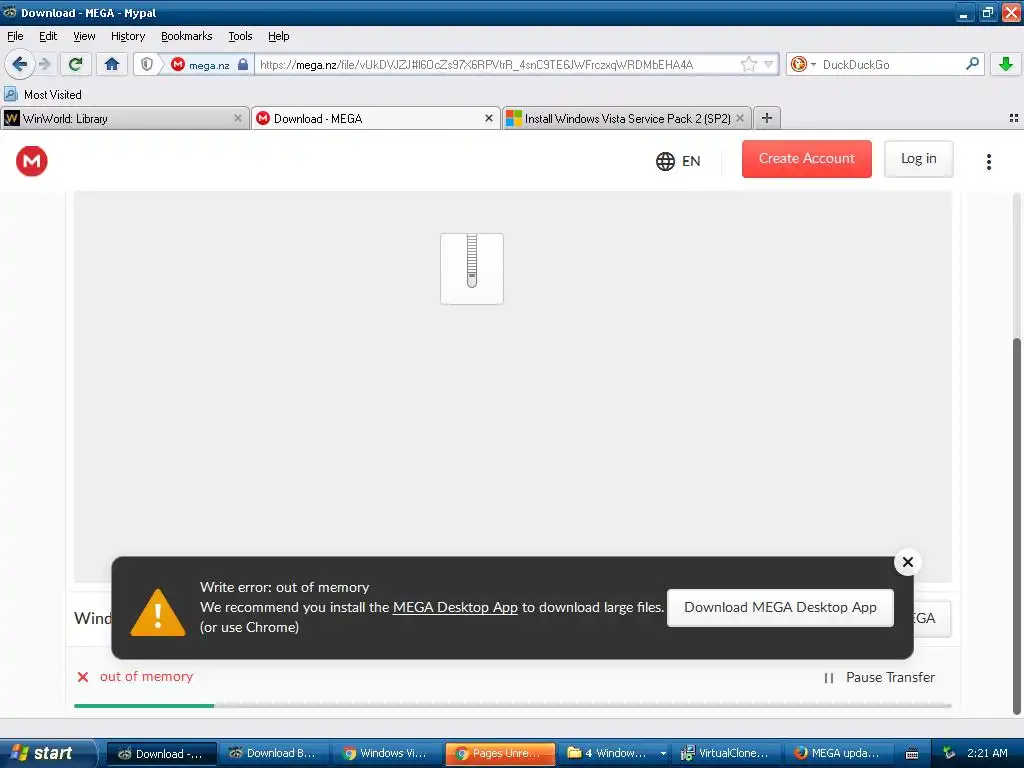
Task: Click the tray icon beside the clock
Action: (948, 753)
